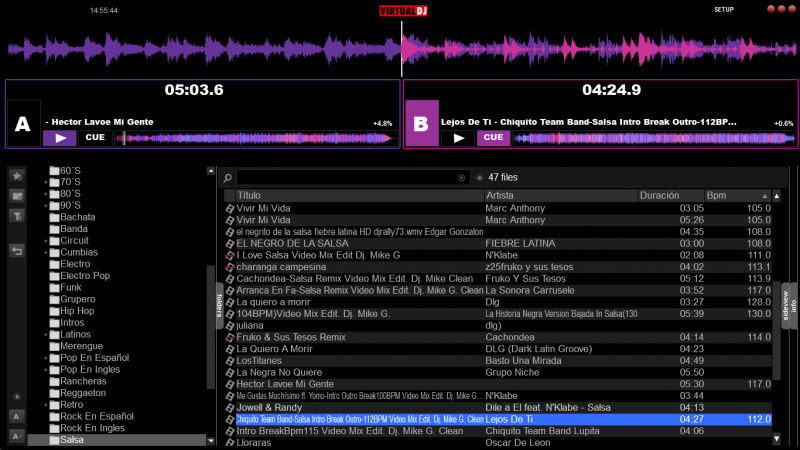
Task: Click the filter folder icon in sidebar
Action: coord(17,215)
